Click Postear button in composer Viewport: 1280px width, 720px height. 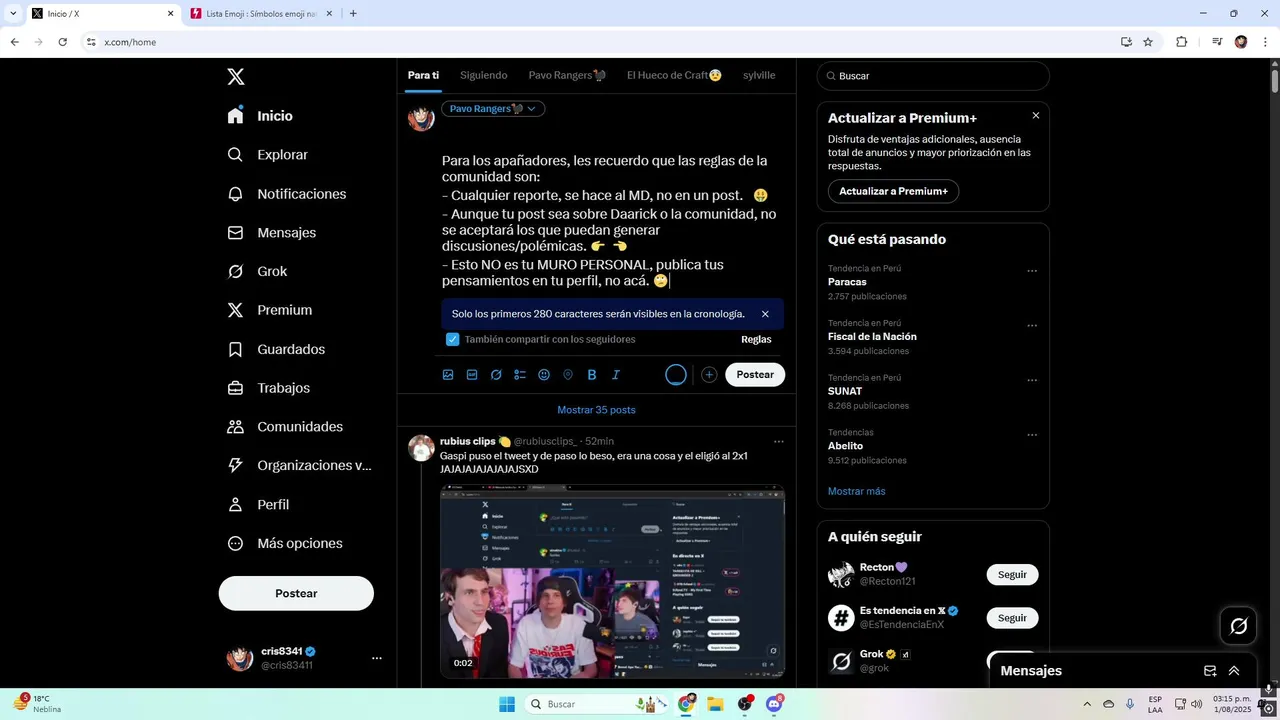(x=755, y=375)
